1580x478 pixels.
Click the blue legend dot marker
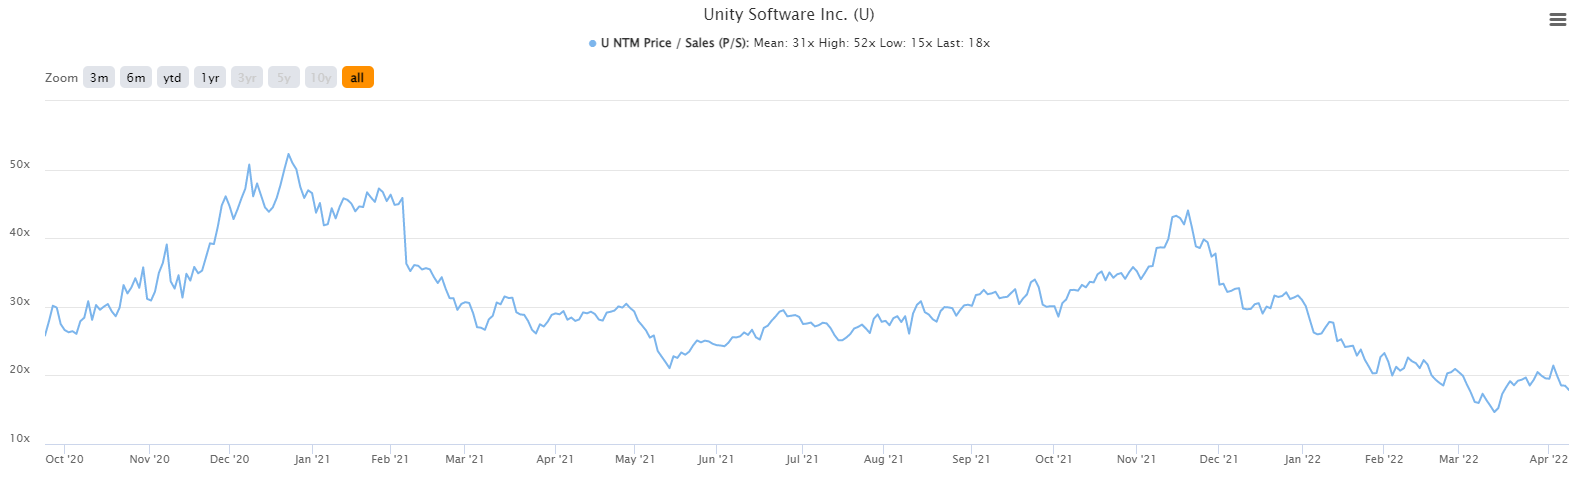[x=593, y=43]
